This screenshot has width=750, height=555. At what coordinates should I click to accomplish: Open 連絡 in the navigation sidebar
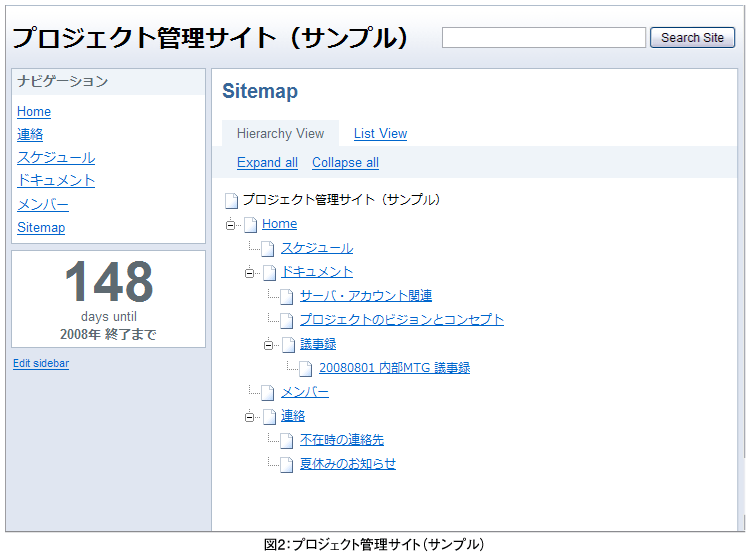coord(30,134)
